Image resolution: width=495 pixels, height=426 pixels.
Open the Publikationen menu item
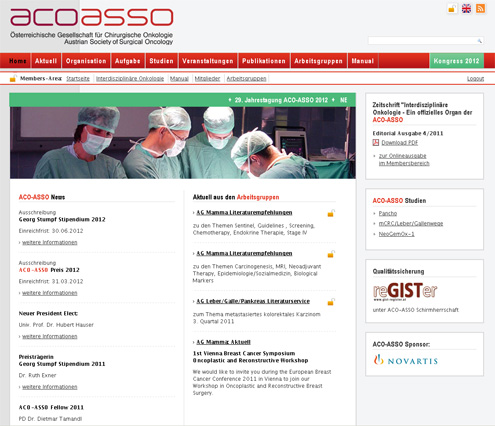pyautogui.click(x=264, y=61)
